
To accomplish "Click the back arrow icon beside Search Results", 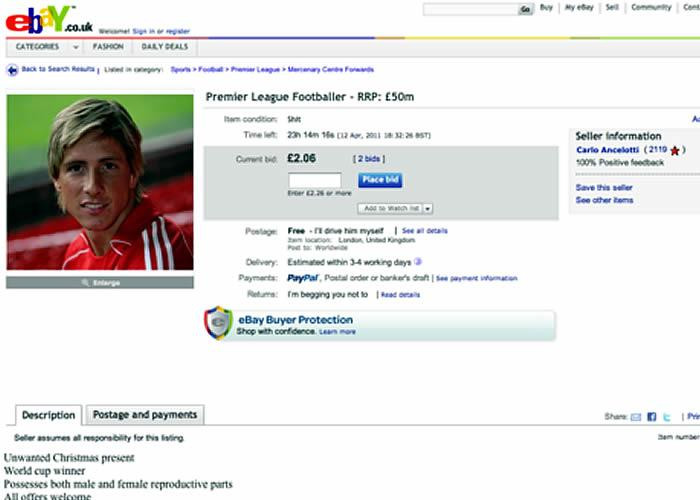I will 12,70.
